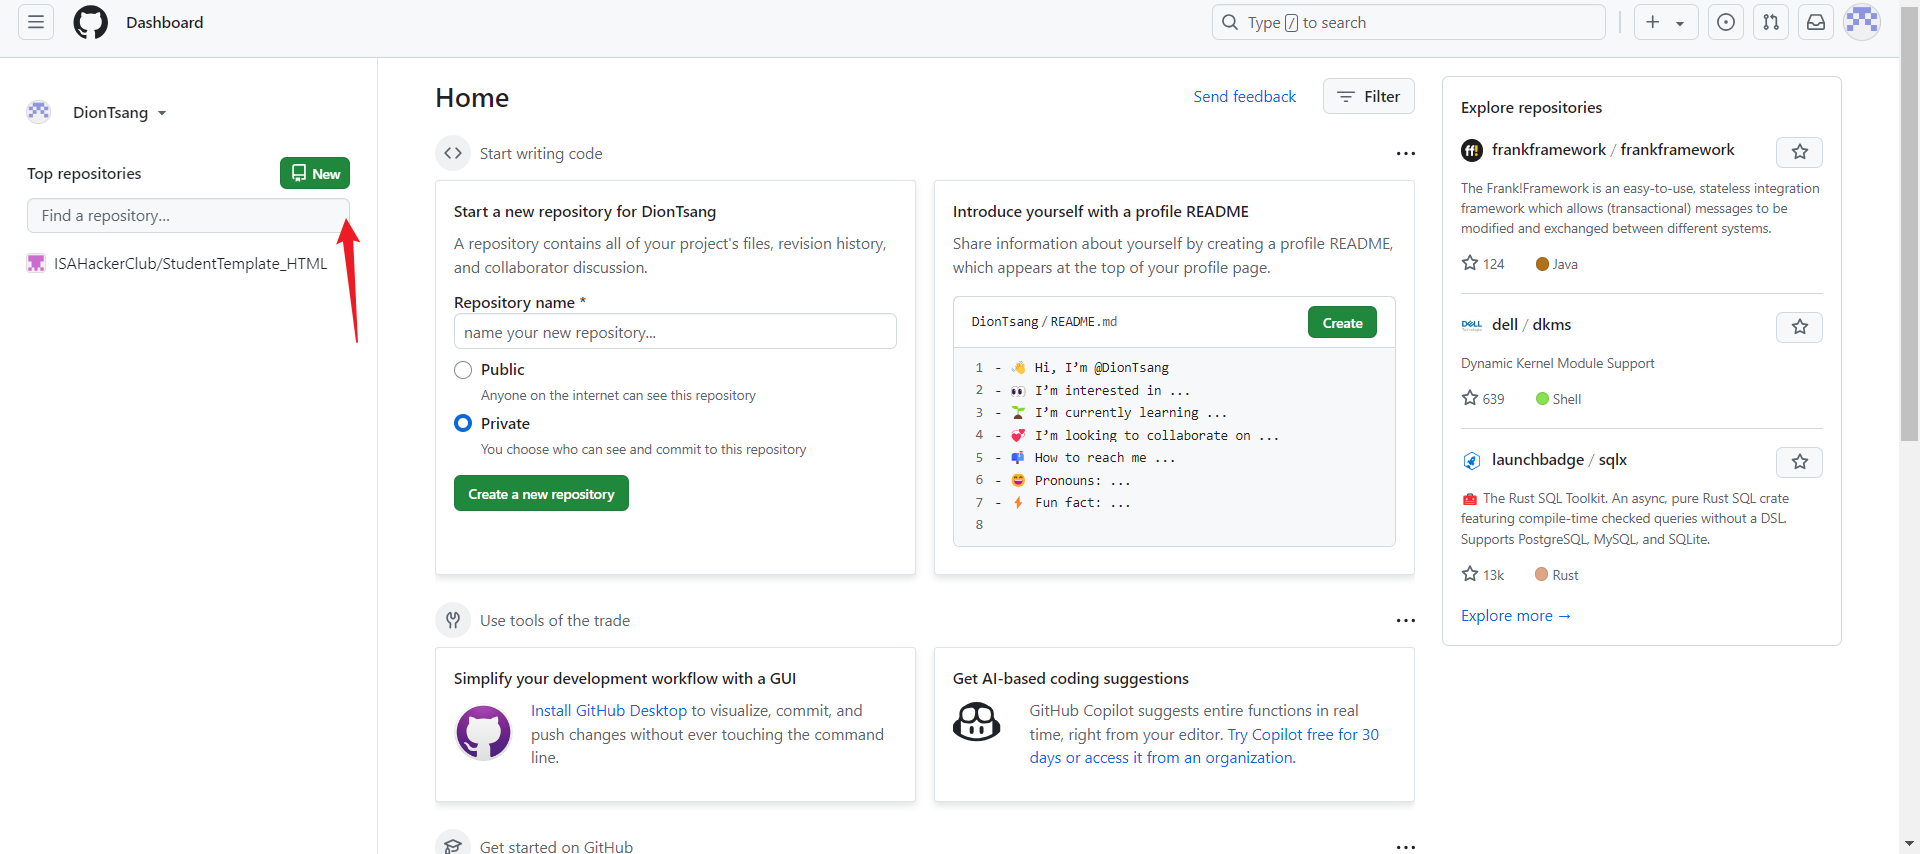Image resolution: width=1920 pixels, height=854 pixels.
Task: Star the launchbadge / sqlx repository
Action: point(1799,462)
